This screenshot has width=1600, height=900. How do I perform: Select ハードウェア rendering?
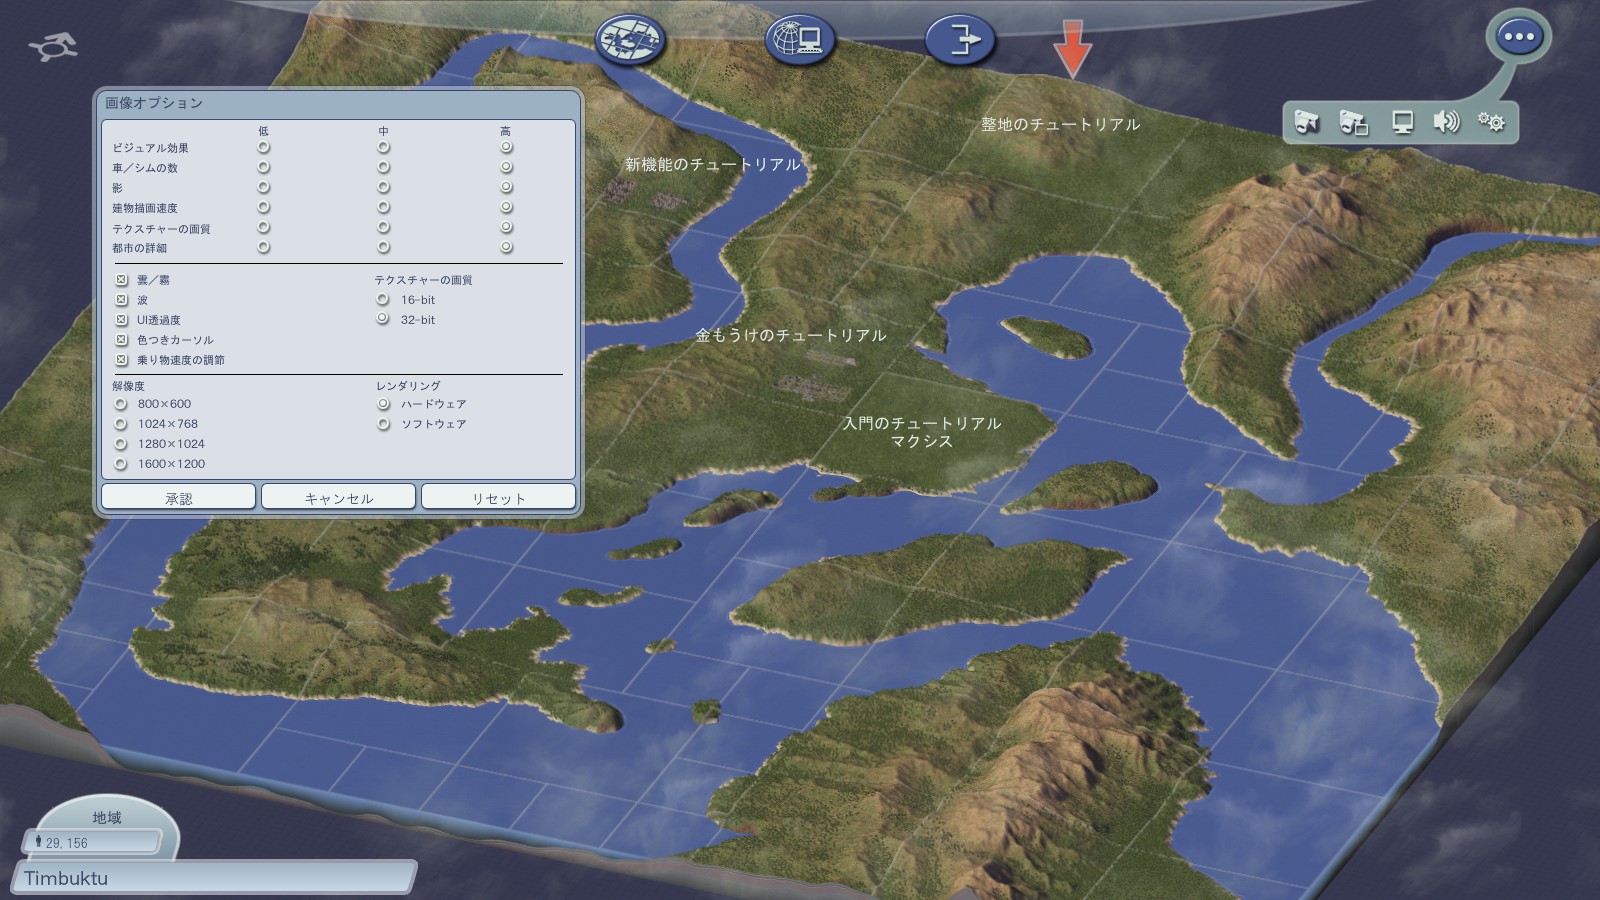(383, 404)
